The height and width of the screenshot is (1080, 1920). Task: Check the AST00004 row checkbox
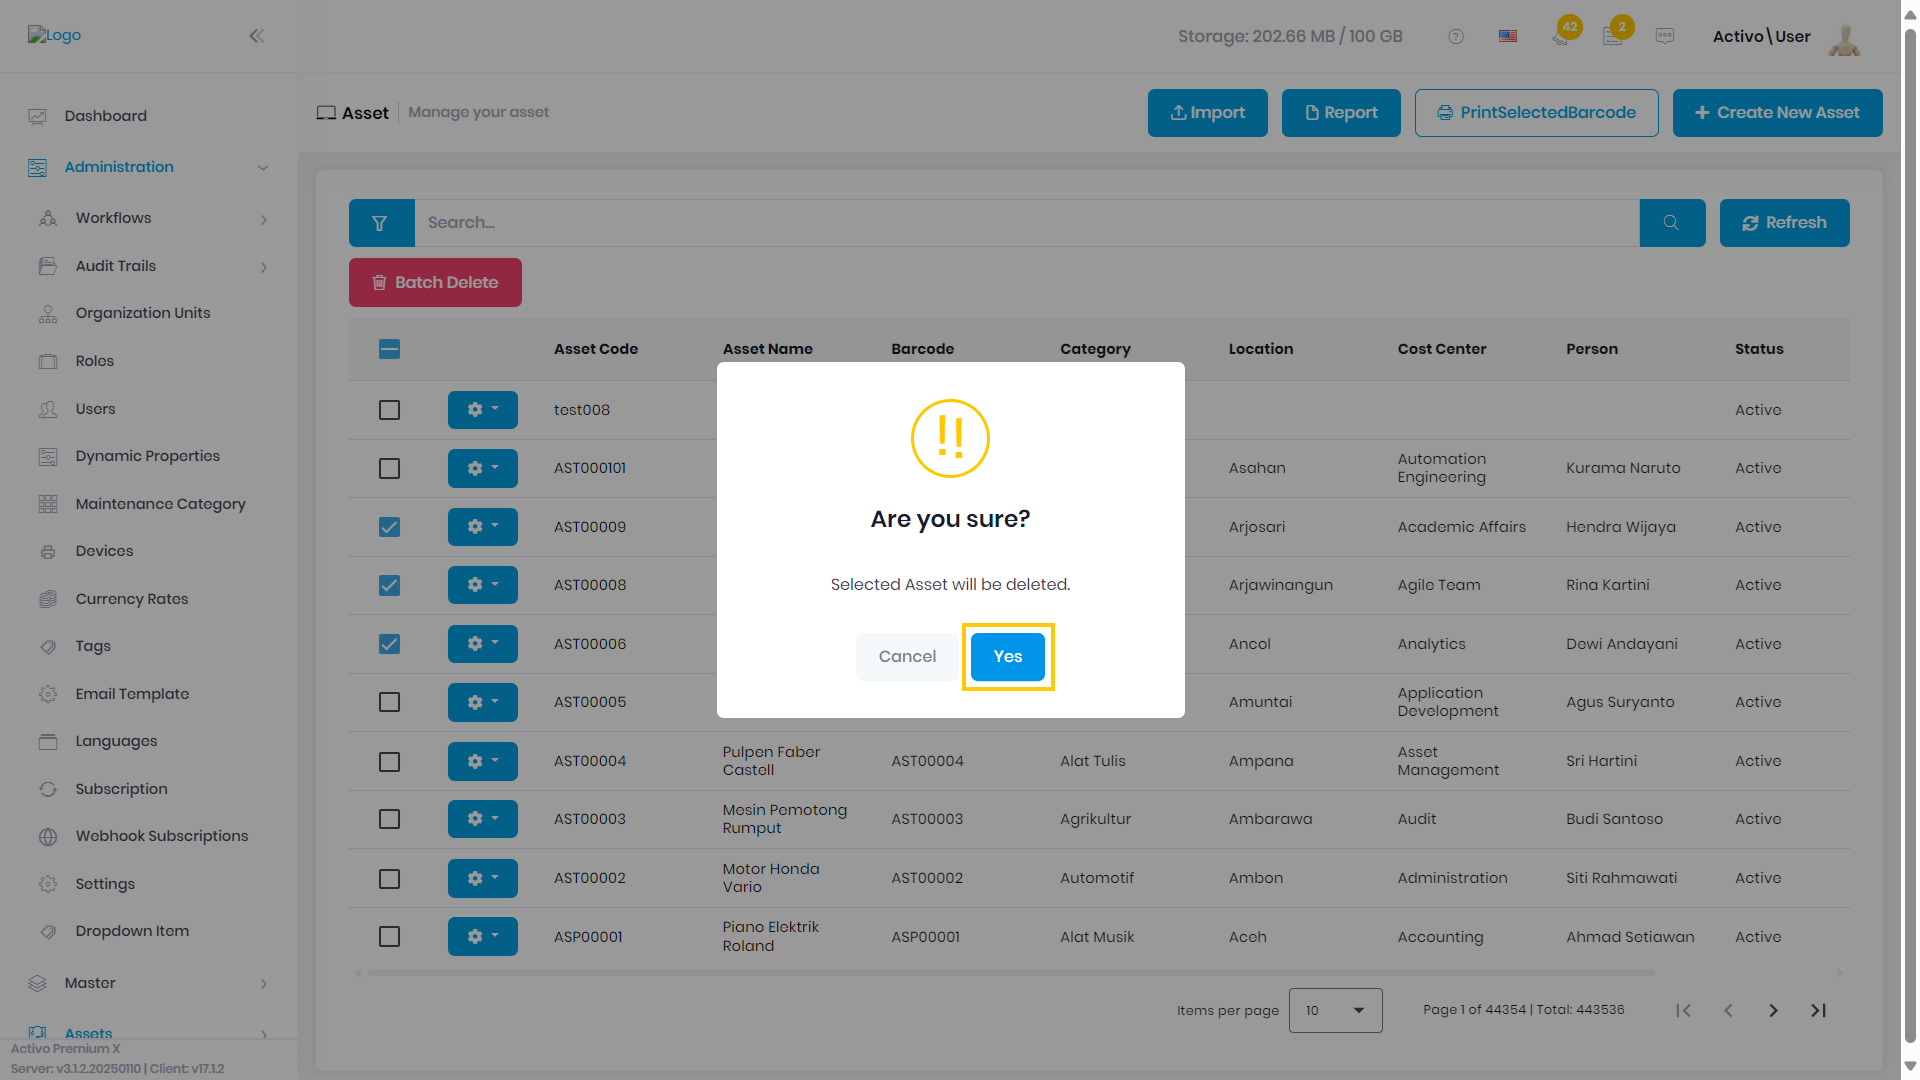coord(390,761)
